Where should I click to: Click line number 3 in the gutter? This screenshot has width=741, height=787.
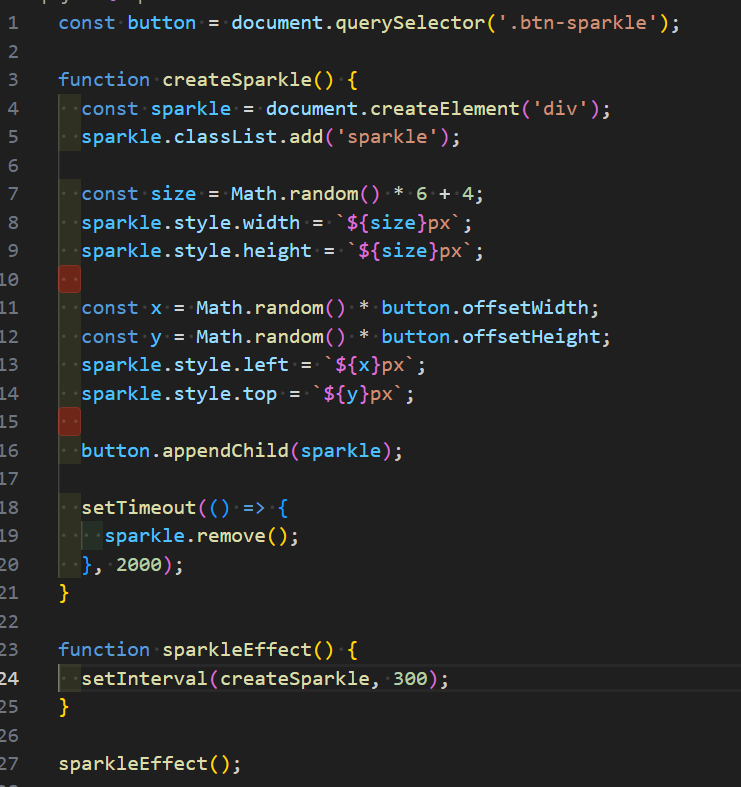pos(14,80)
